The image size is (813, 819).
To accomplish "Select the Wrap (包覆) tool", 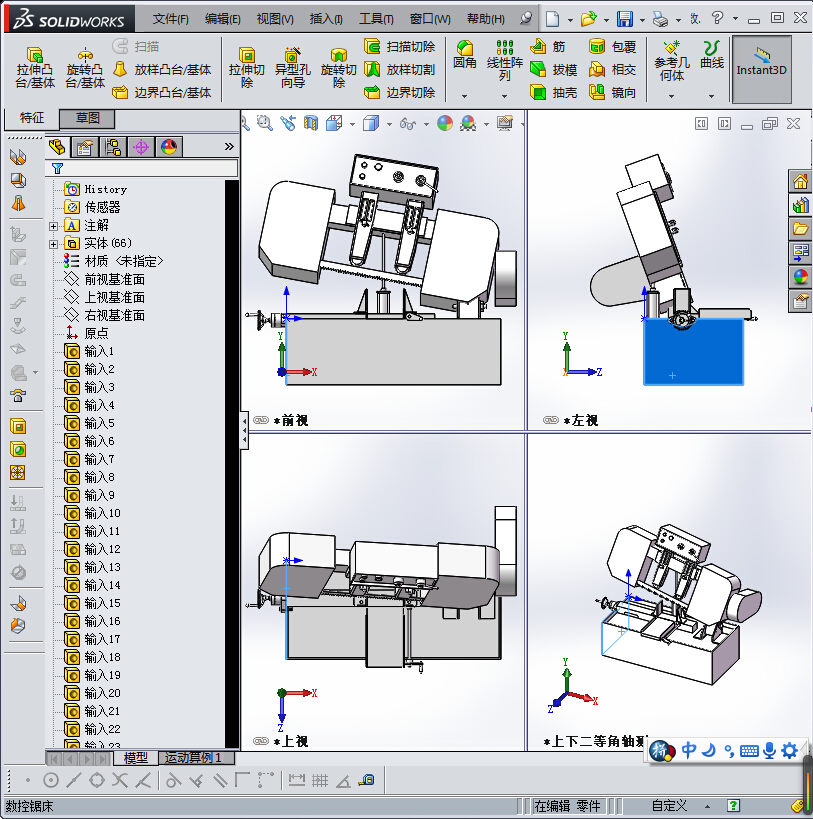I will (x=612, y=46).
